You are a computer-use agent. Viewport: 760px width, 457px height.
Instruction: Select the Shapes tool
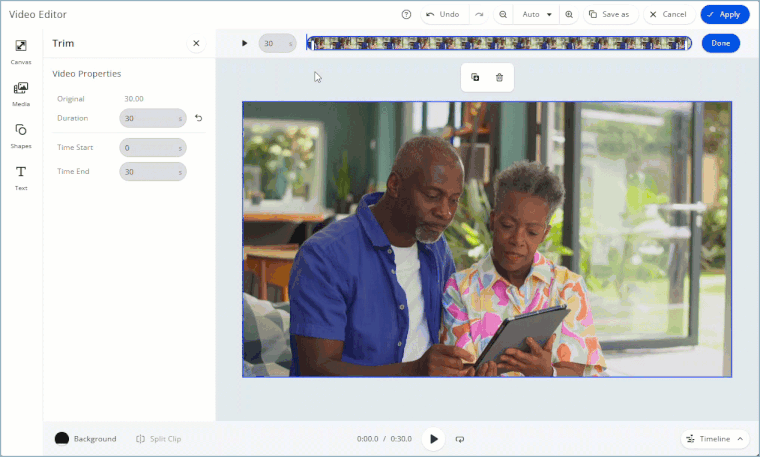coord(20,134)
